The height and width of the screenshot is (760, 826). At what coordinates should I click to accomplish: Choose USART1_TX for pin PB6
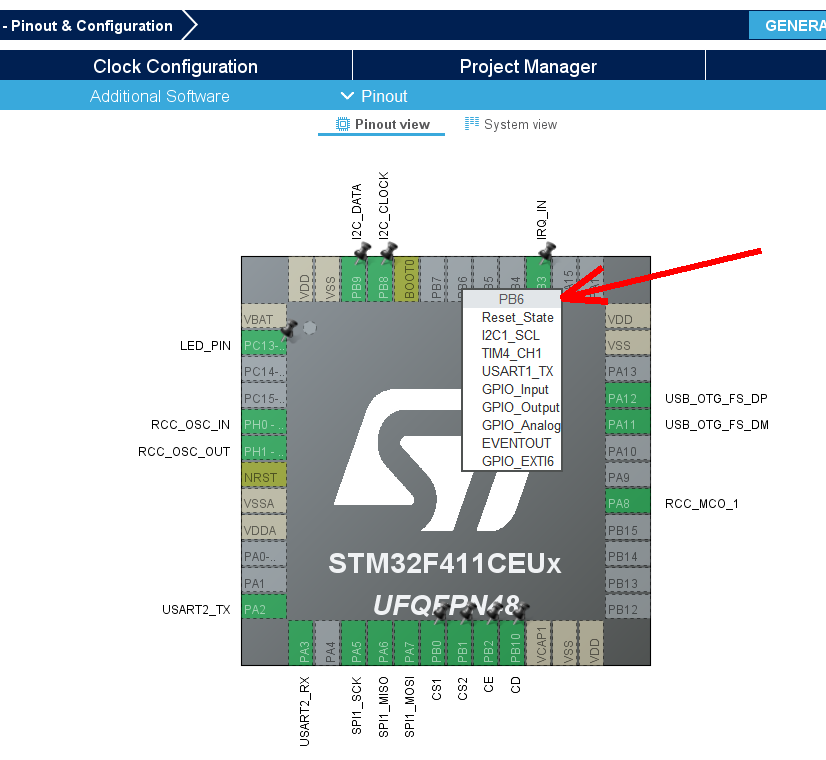[x=517, y=371]
